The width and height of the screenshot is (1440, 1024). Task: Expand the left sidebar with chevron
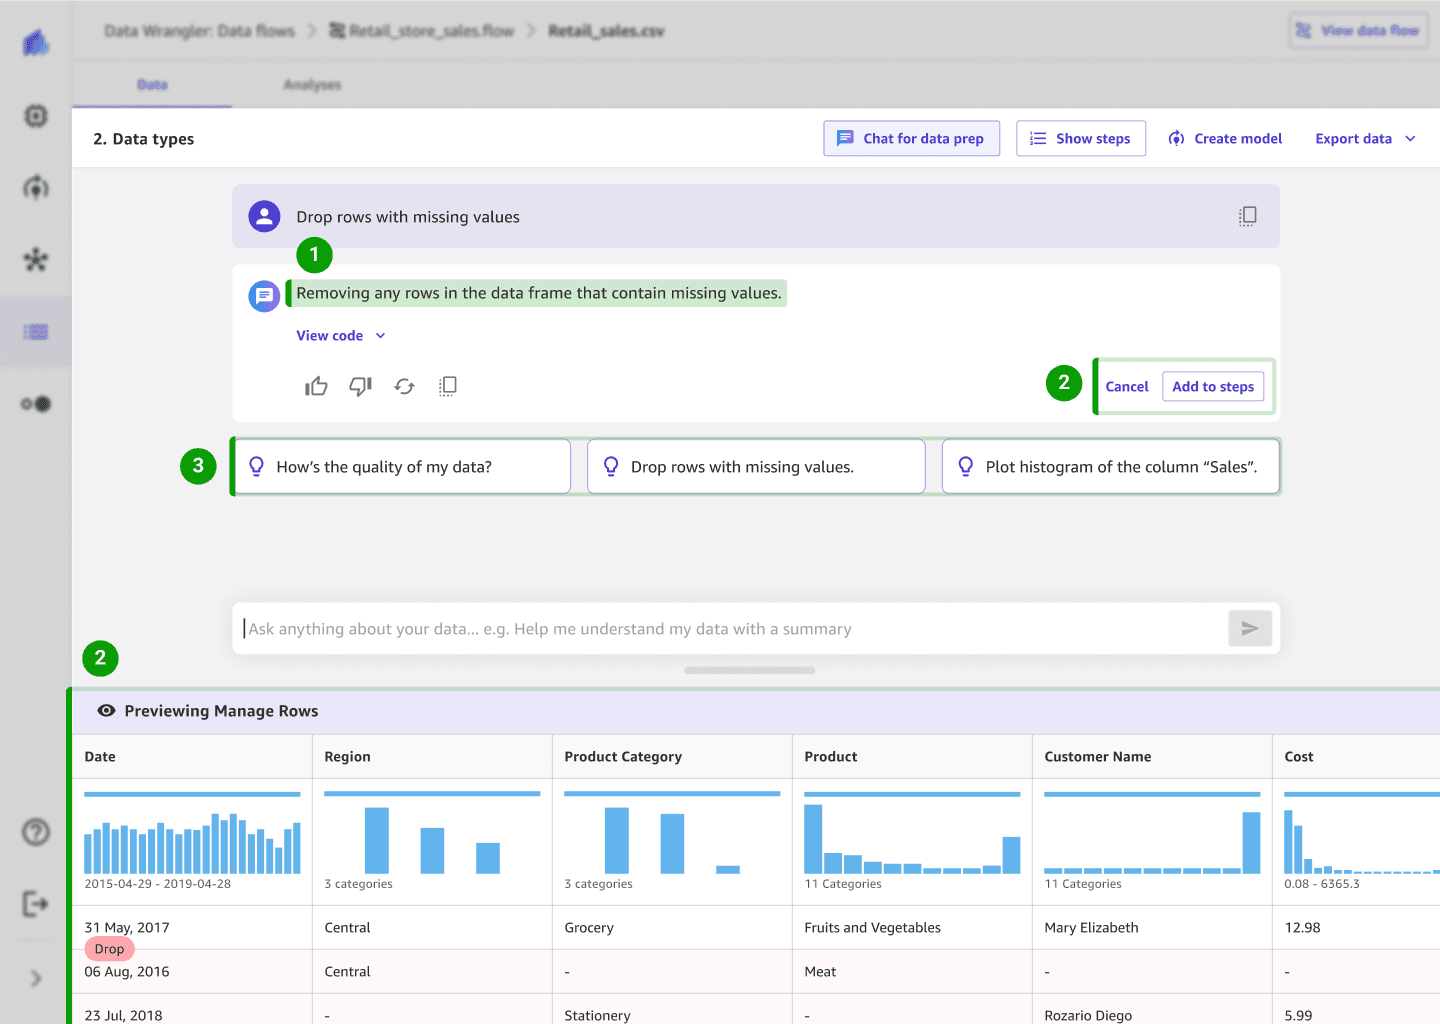pos(36,978)
